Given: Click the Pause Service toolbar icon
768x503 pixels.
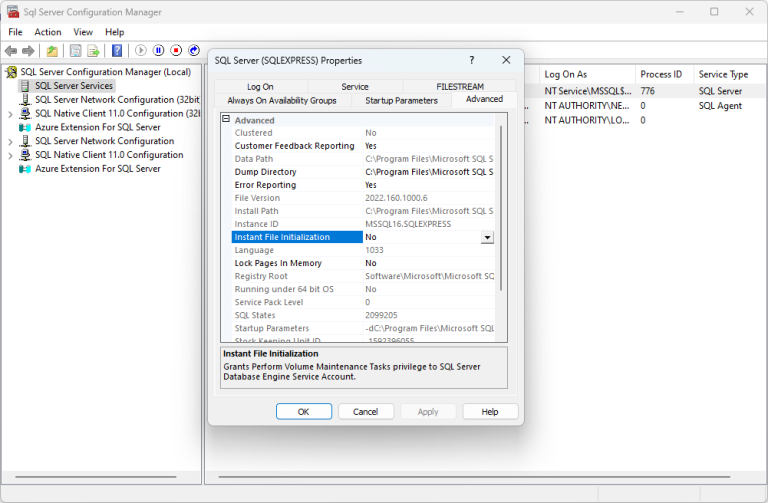Looking at the screenshot, I should (158, 50).
